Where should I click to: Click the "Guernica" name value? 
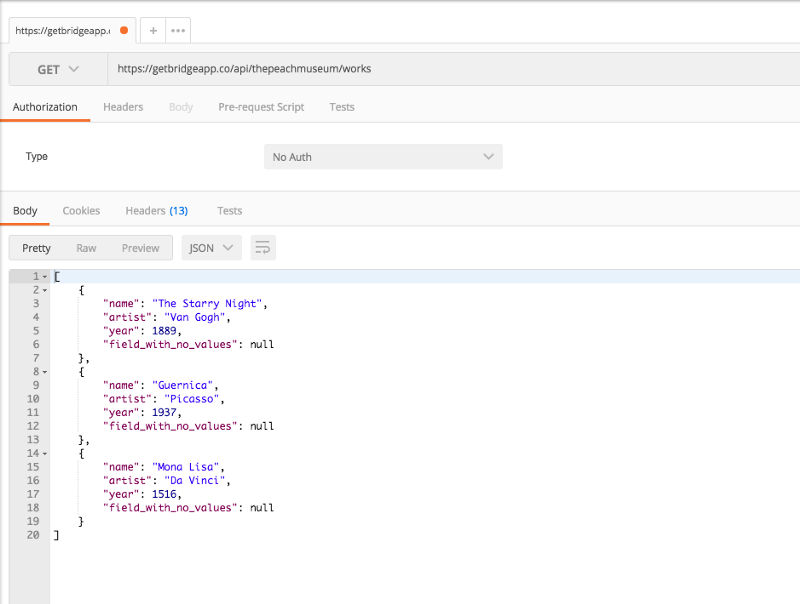[x=182, y=385]
